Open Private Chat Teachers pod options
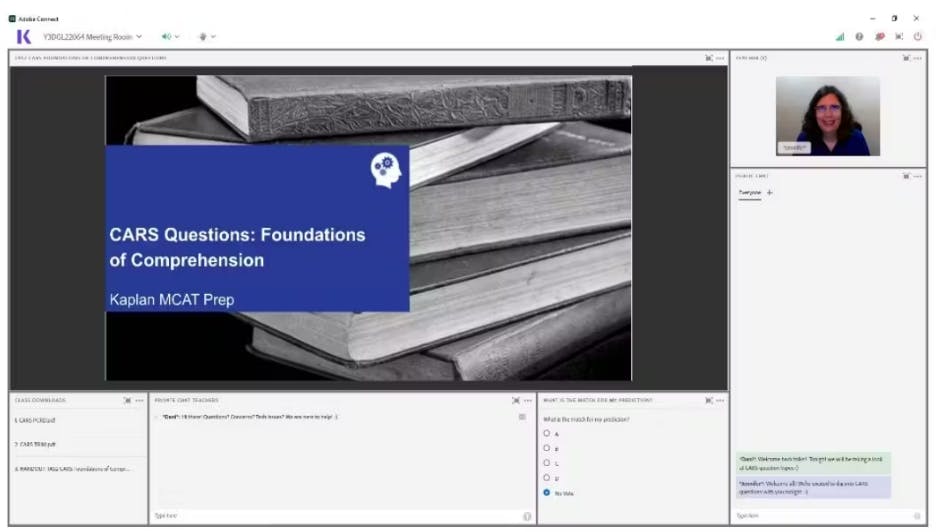 [528, 400]
